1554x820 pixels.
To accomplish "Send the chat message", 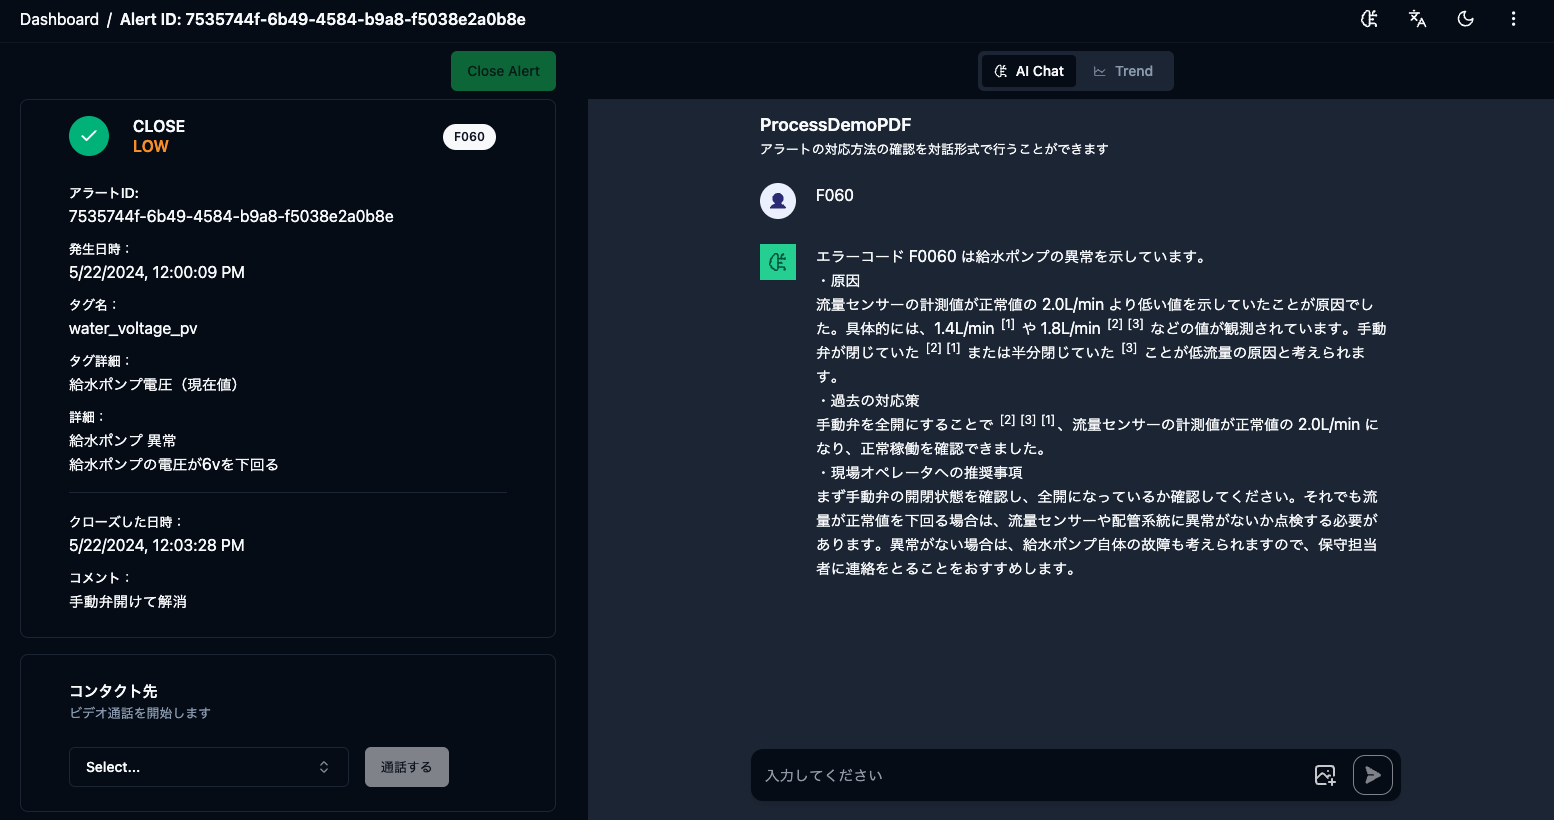I will 1373,775.
